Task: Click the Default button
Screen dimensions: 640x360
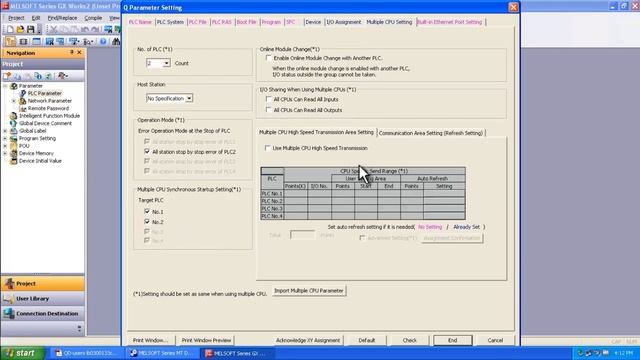Action: pos(367,340)
